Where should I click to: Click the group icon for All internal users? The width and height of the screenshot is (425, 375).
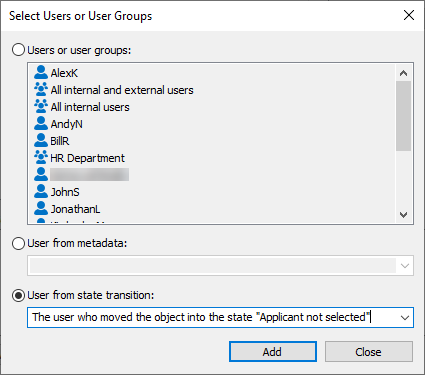coord(41,106)
